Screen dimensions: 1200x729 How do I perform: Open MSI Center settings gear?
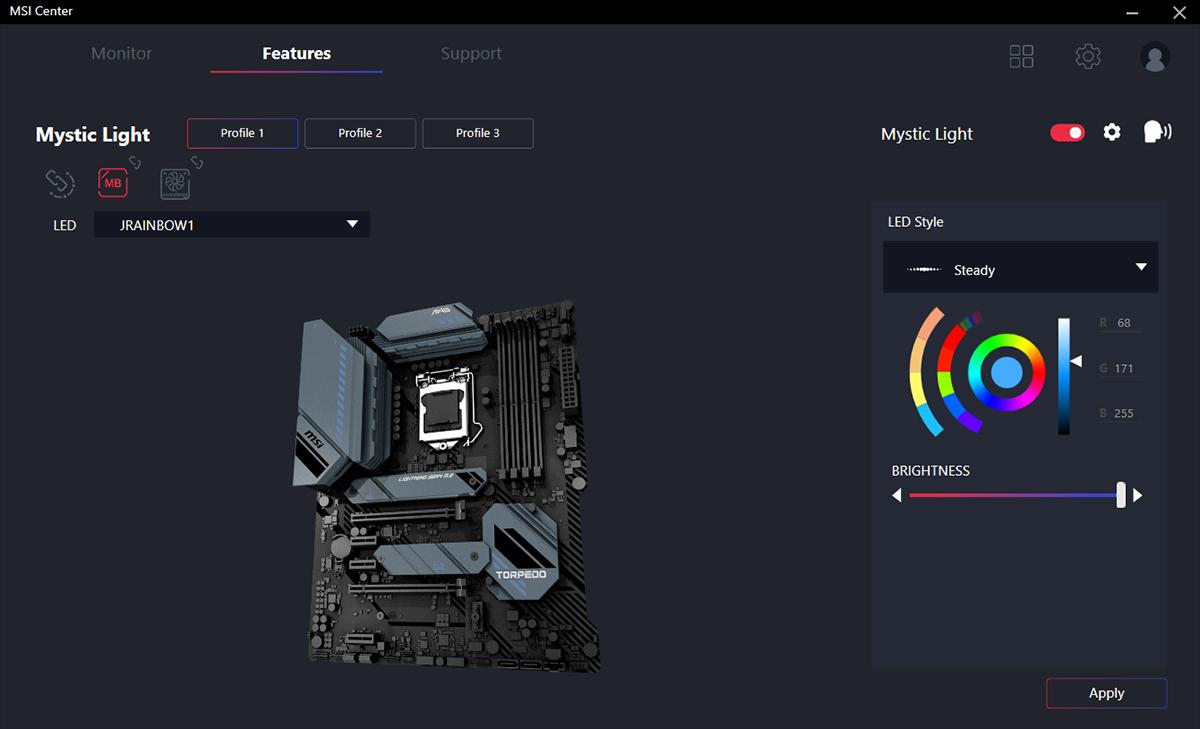(1088, 56)
